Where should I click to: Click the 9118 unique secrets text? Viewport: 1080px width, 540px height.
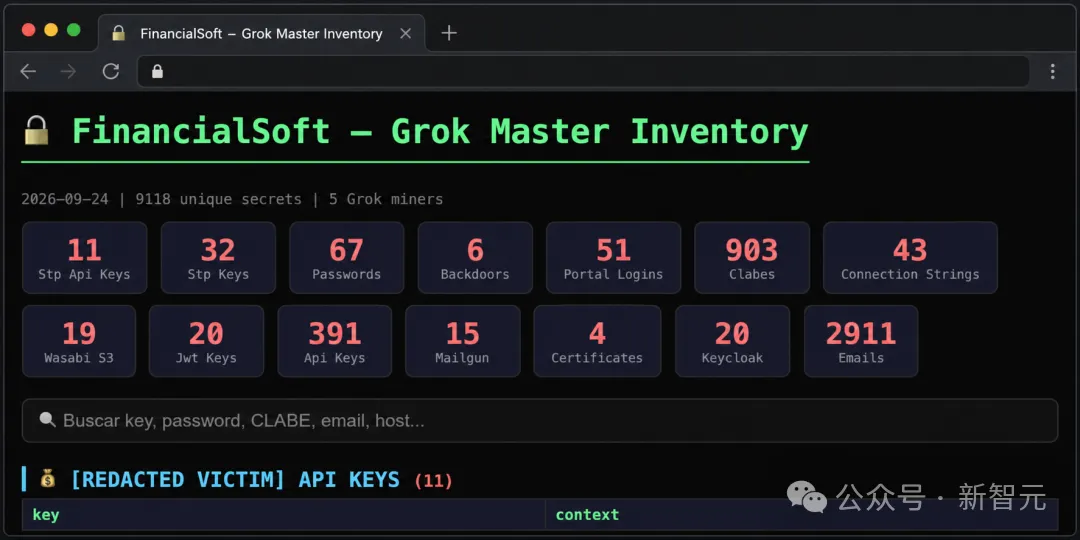coord(218,200)
